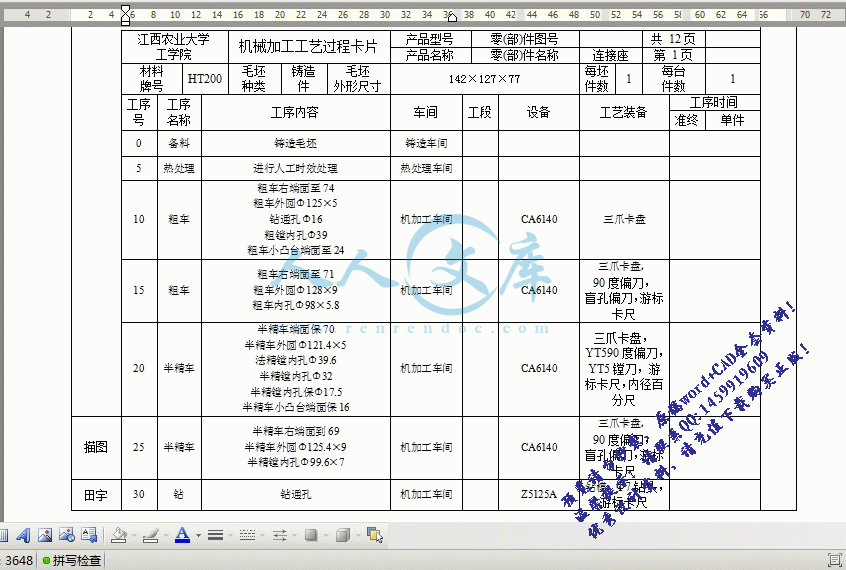Click the 第 1 页 cell
846x570 pixels.
point(673,55)
